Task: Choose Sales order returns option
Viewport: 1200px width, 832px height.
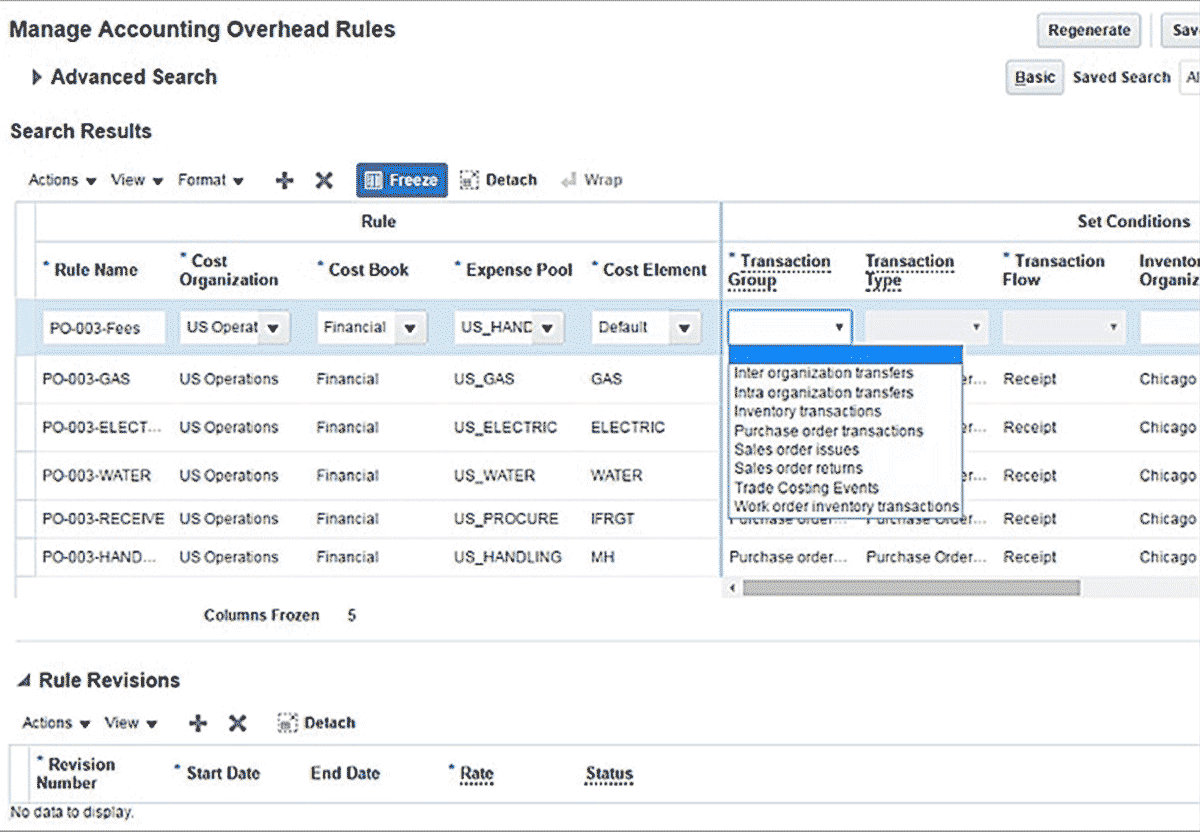Action: point(798,468)
